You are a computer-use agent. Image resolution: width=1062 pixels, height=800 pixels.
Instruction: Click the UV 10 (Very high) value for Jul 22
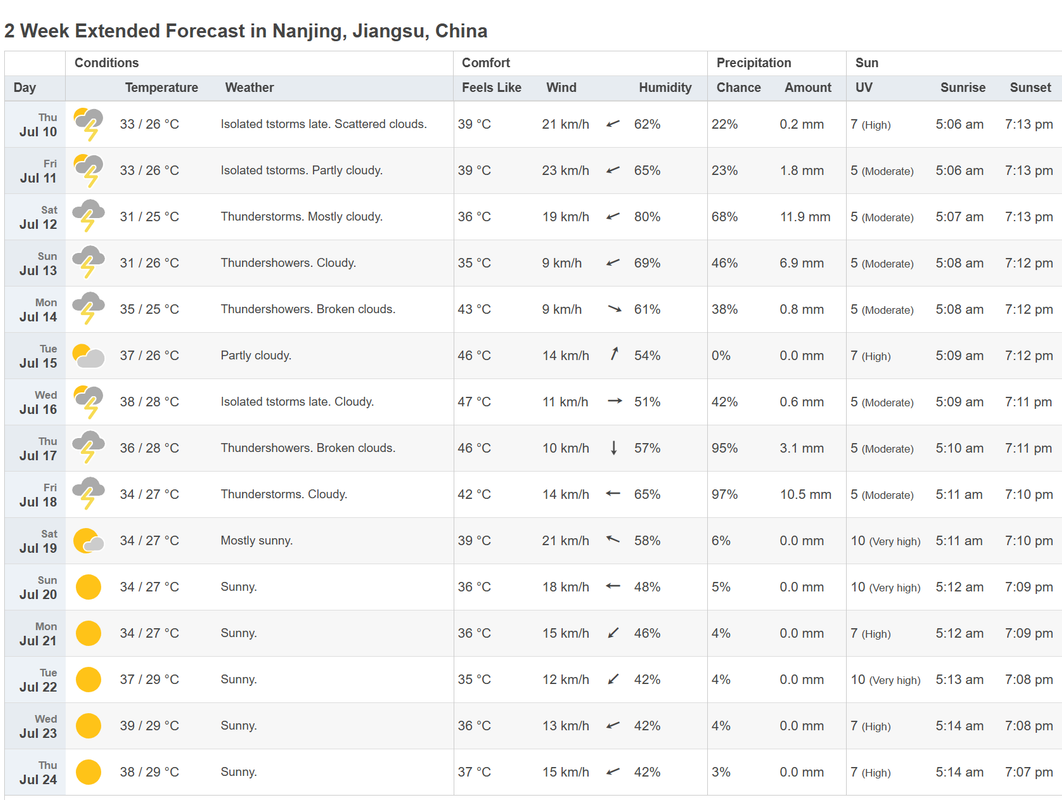coord(885,680)
